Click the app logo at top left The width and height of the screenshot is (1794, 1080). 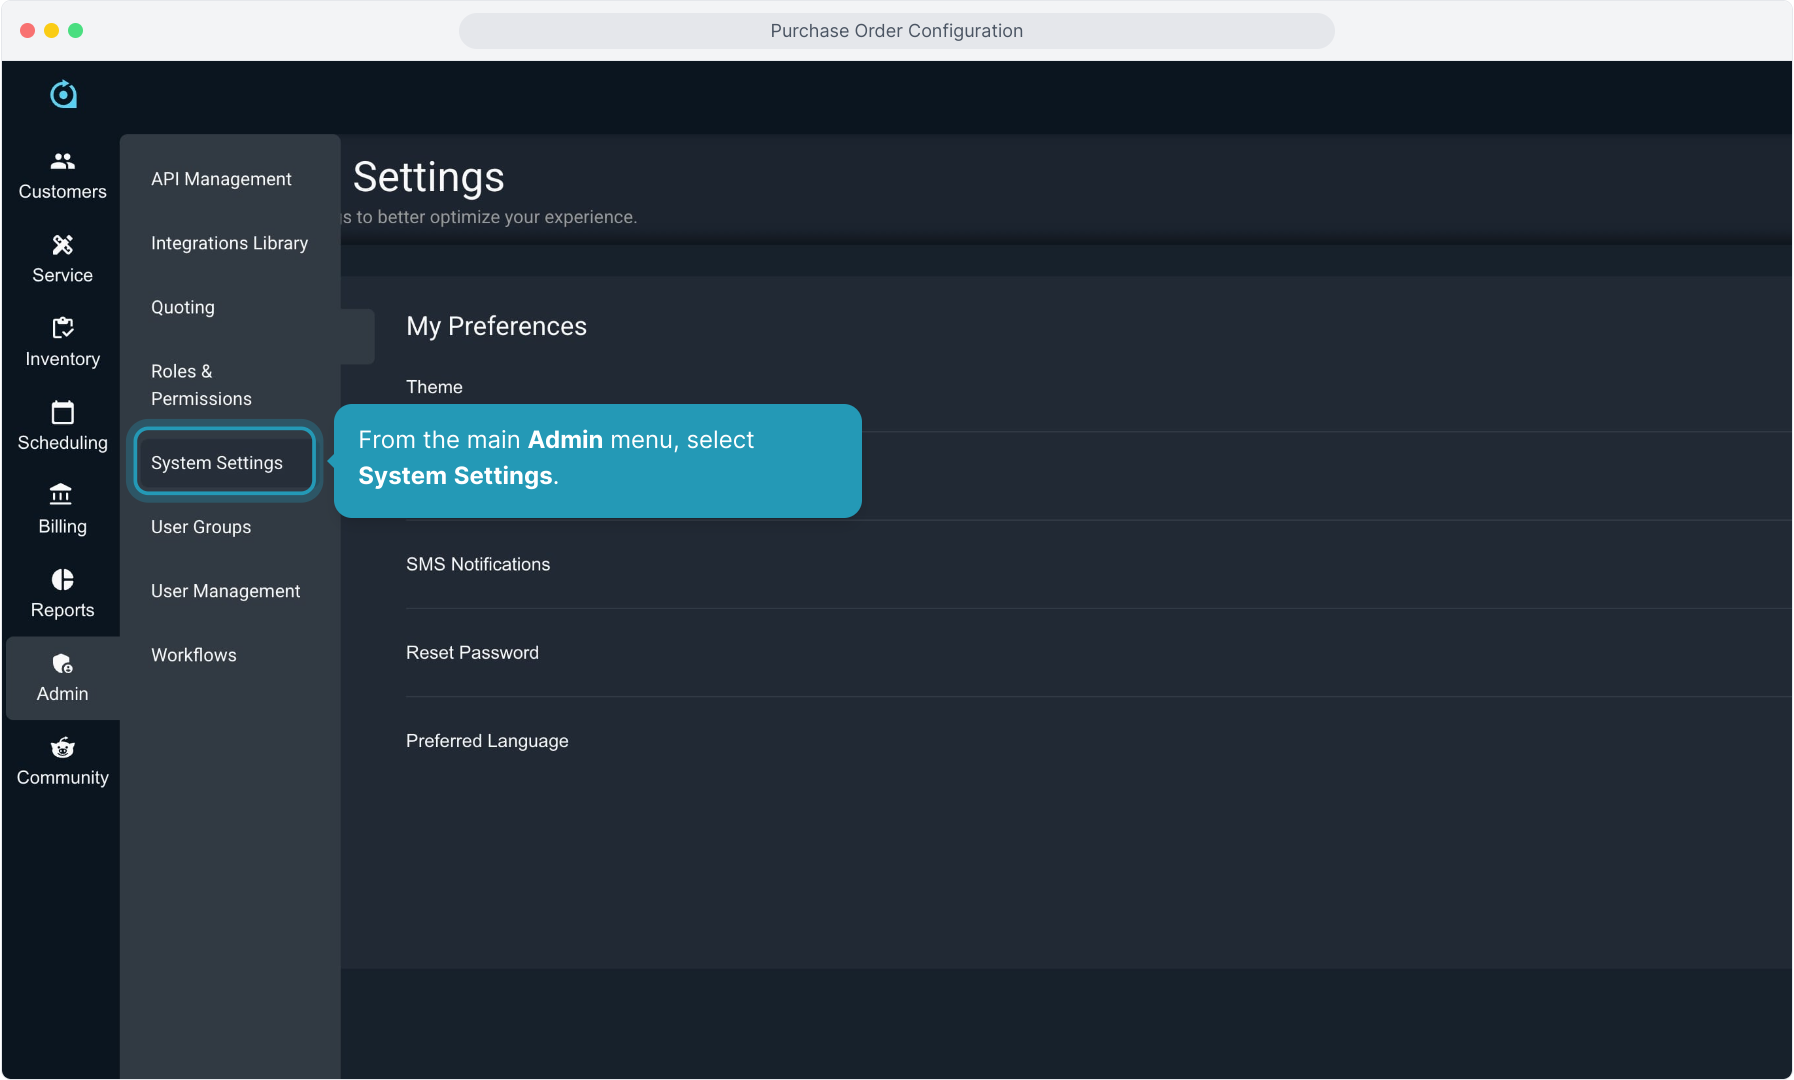point(63,94)
